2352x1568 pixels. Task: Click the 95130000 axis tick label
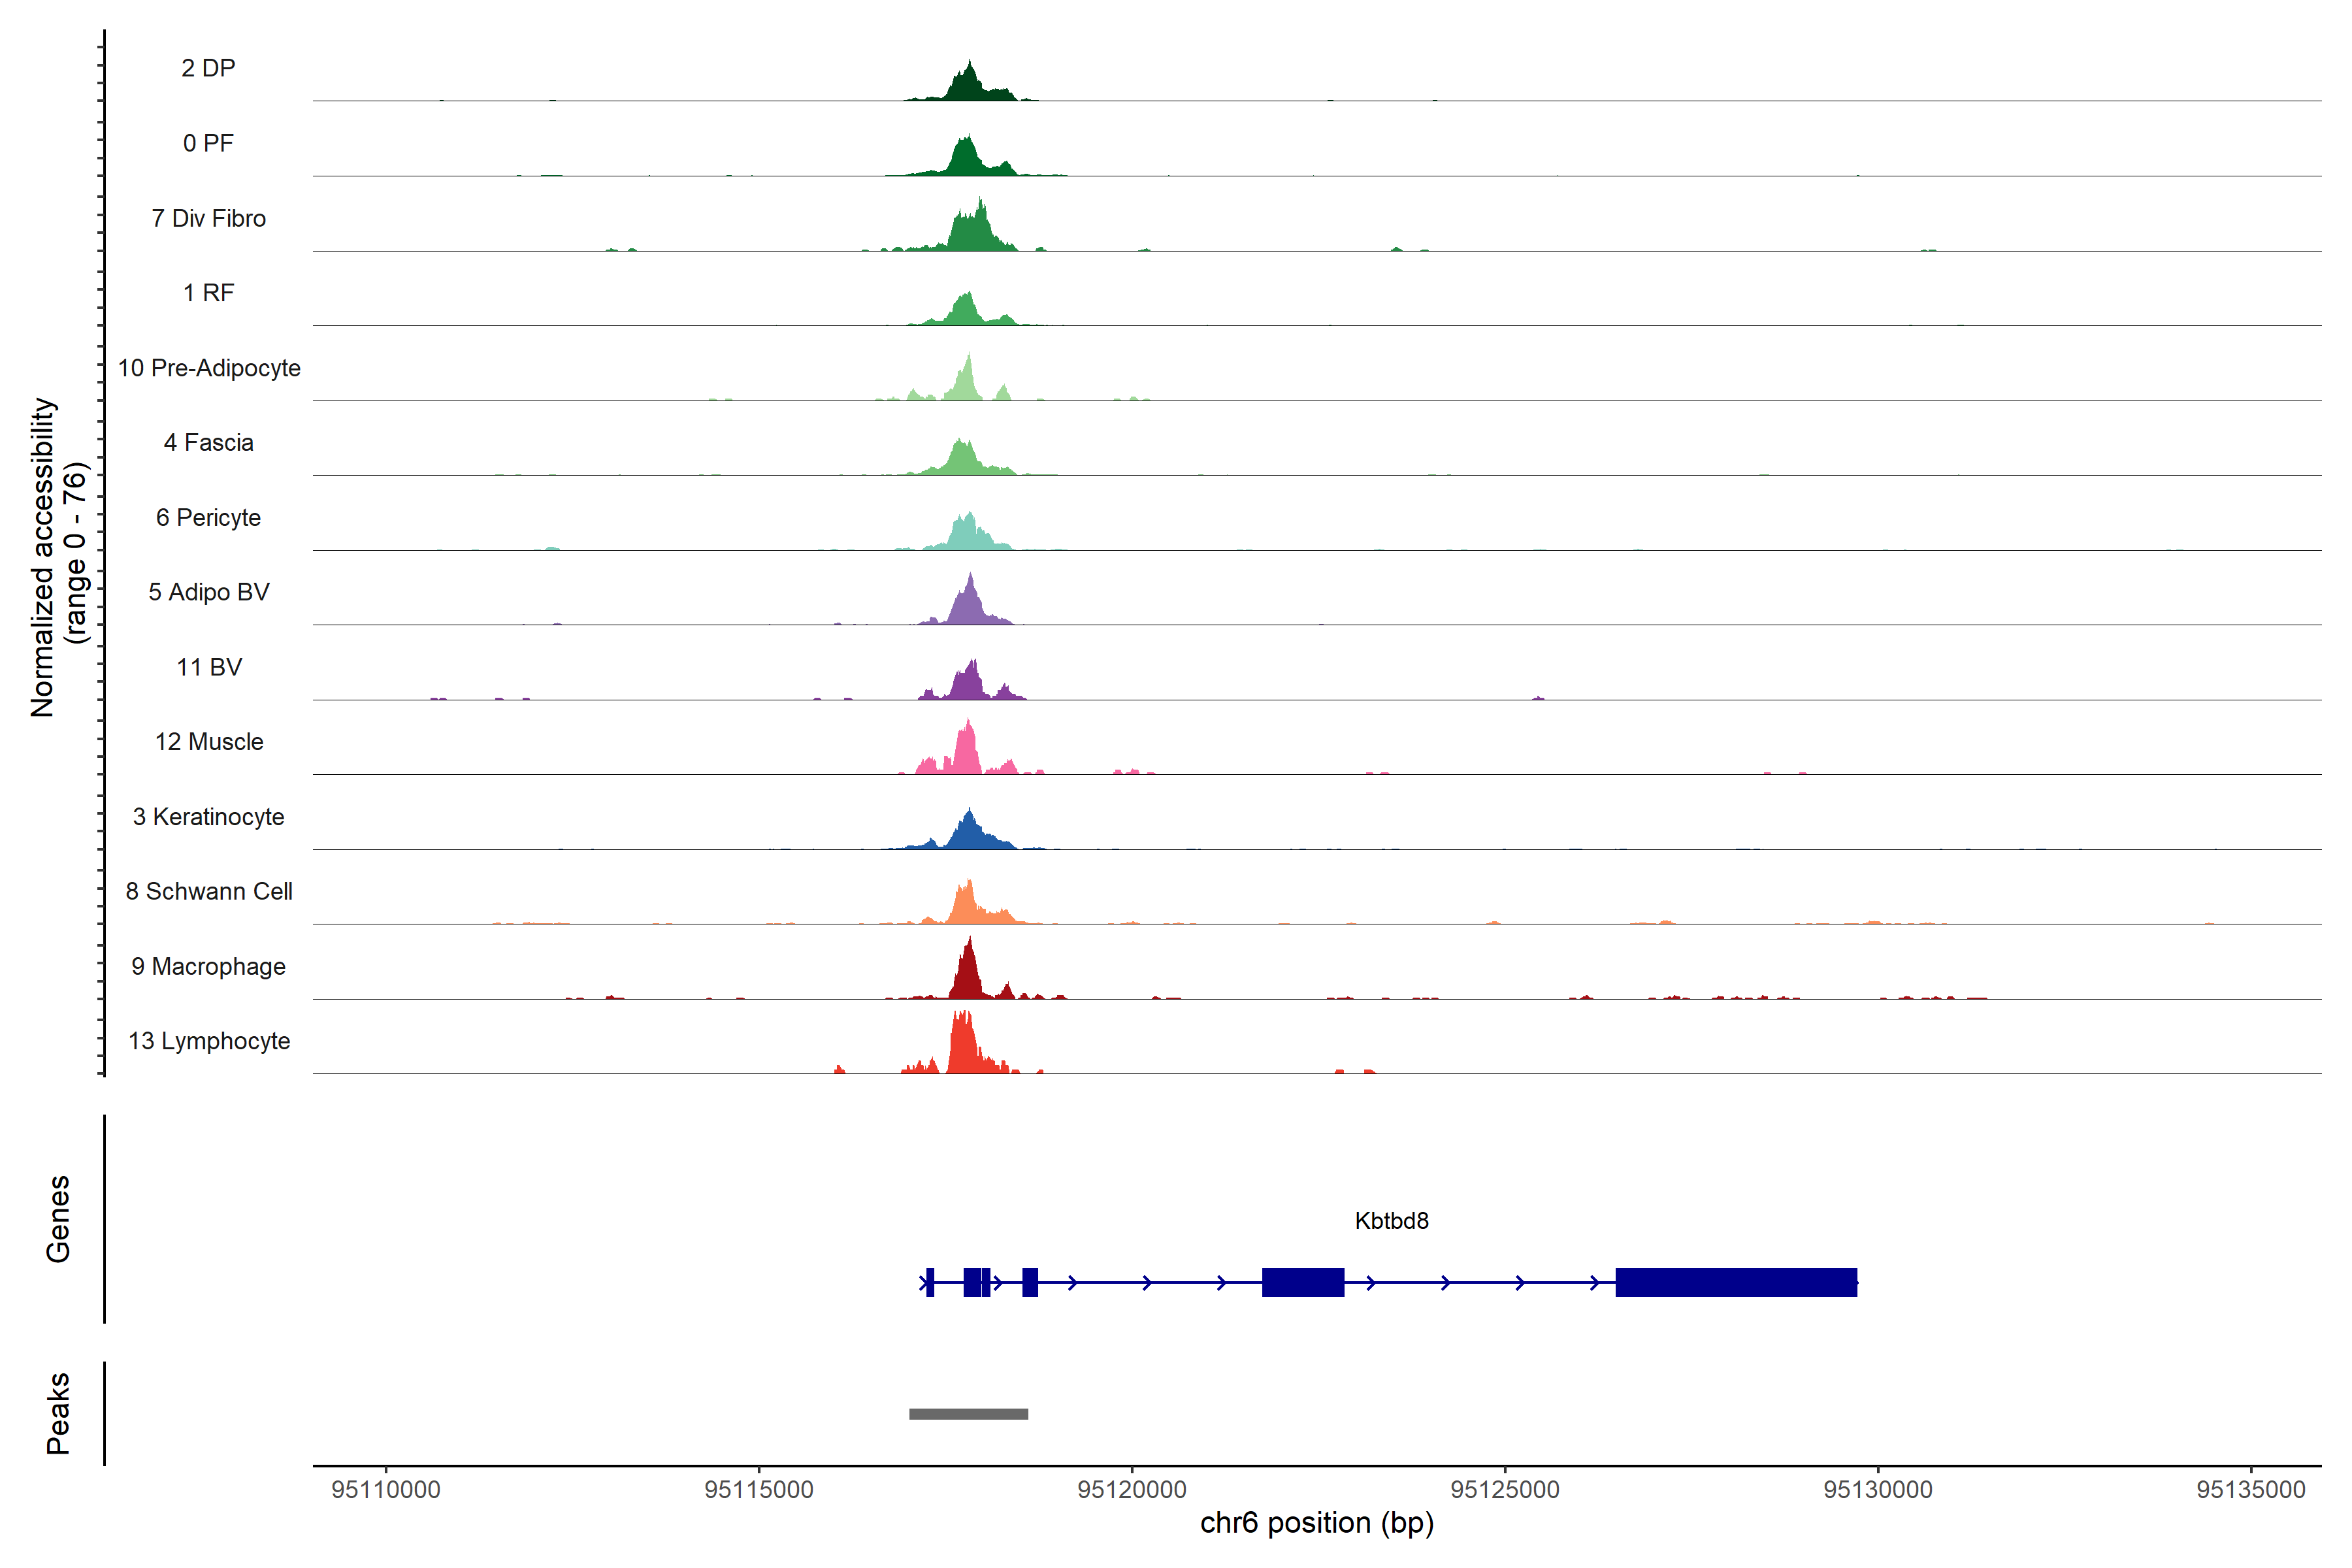[x=1877, y=1490]
